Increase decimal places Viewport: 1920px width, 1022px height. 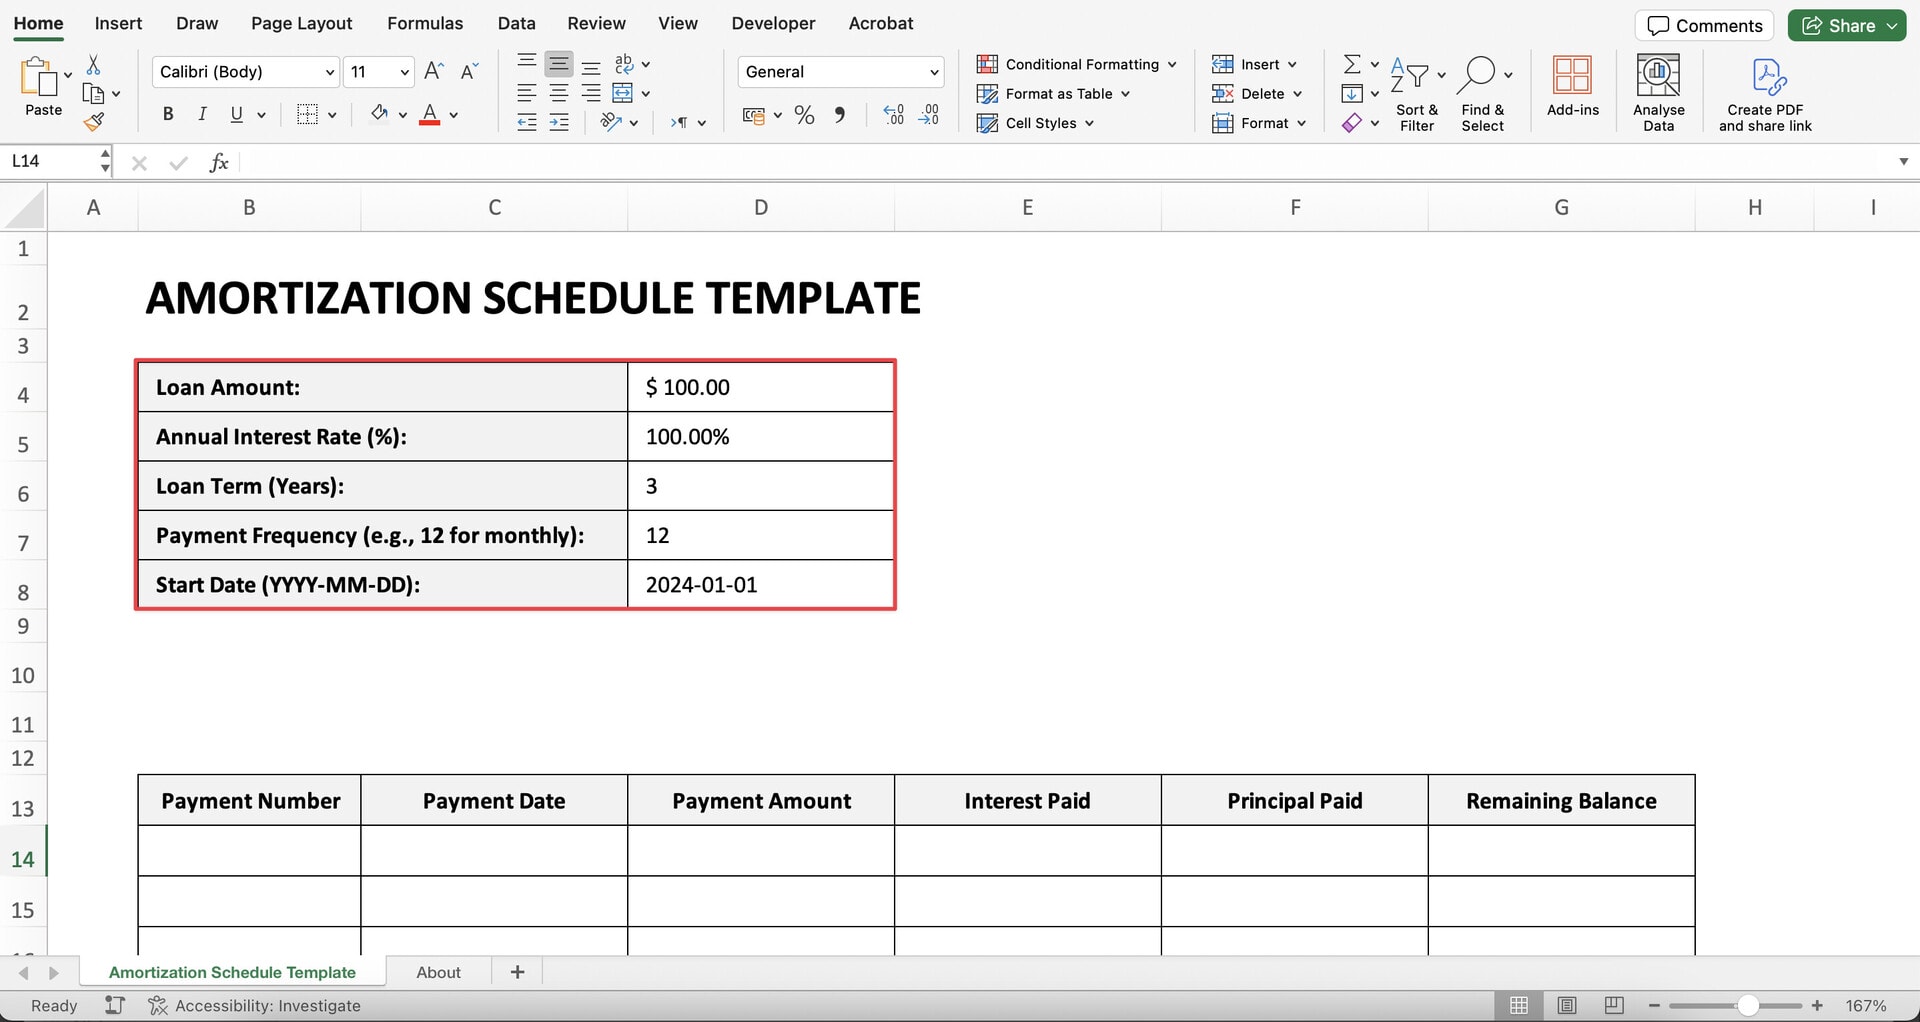point(893,115)
